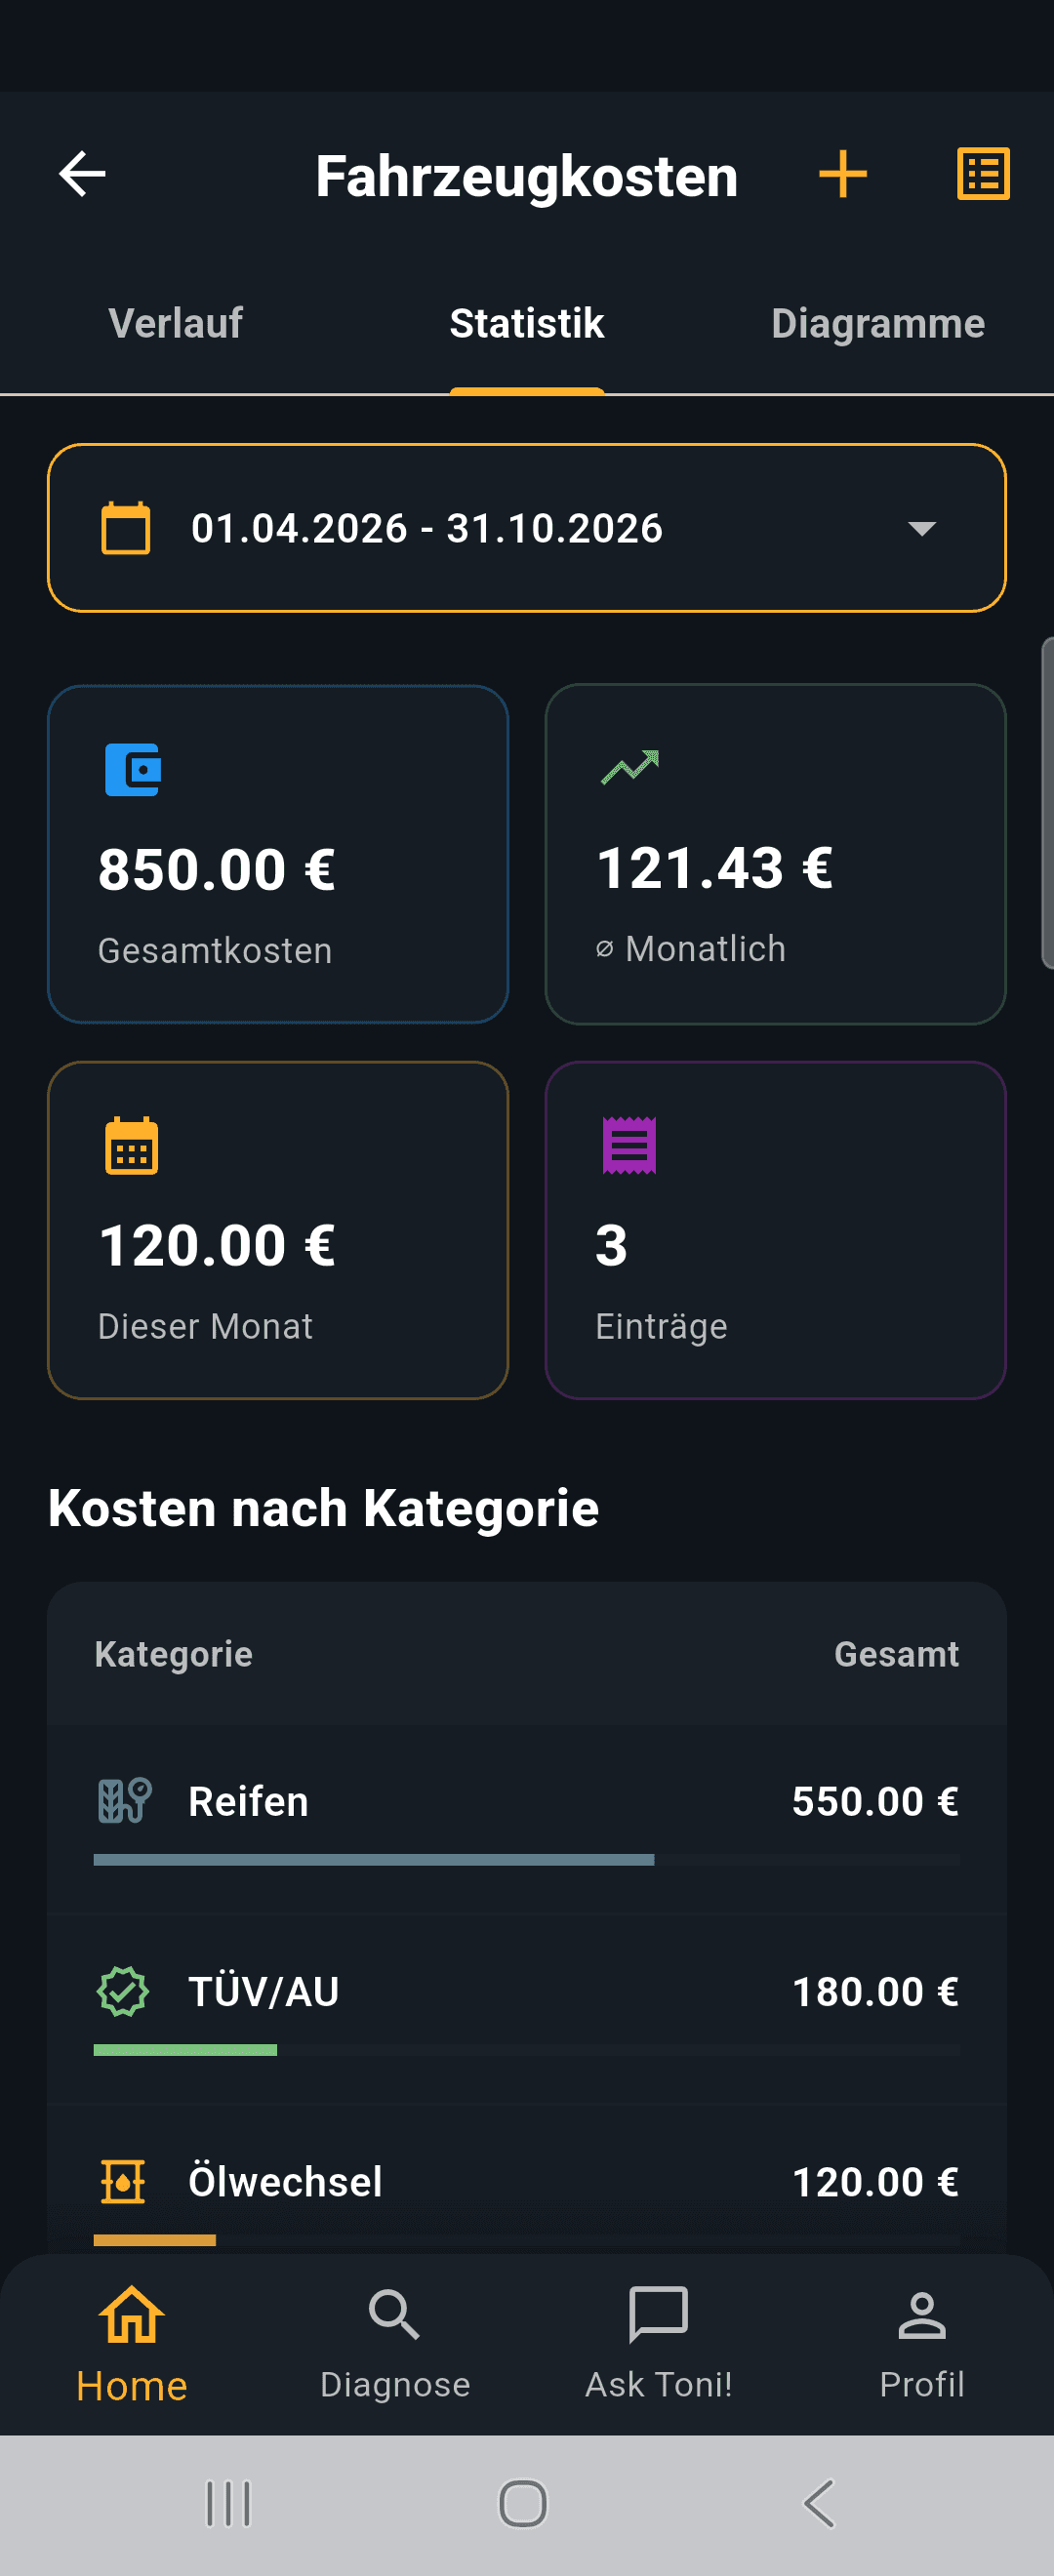Tap the back arrow in header
Viewport: 1054px width, 2576px height.
point(82,174)
